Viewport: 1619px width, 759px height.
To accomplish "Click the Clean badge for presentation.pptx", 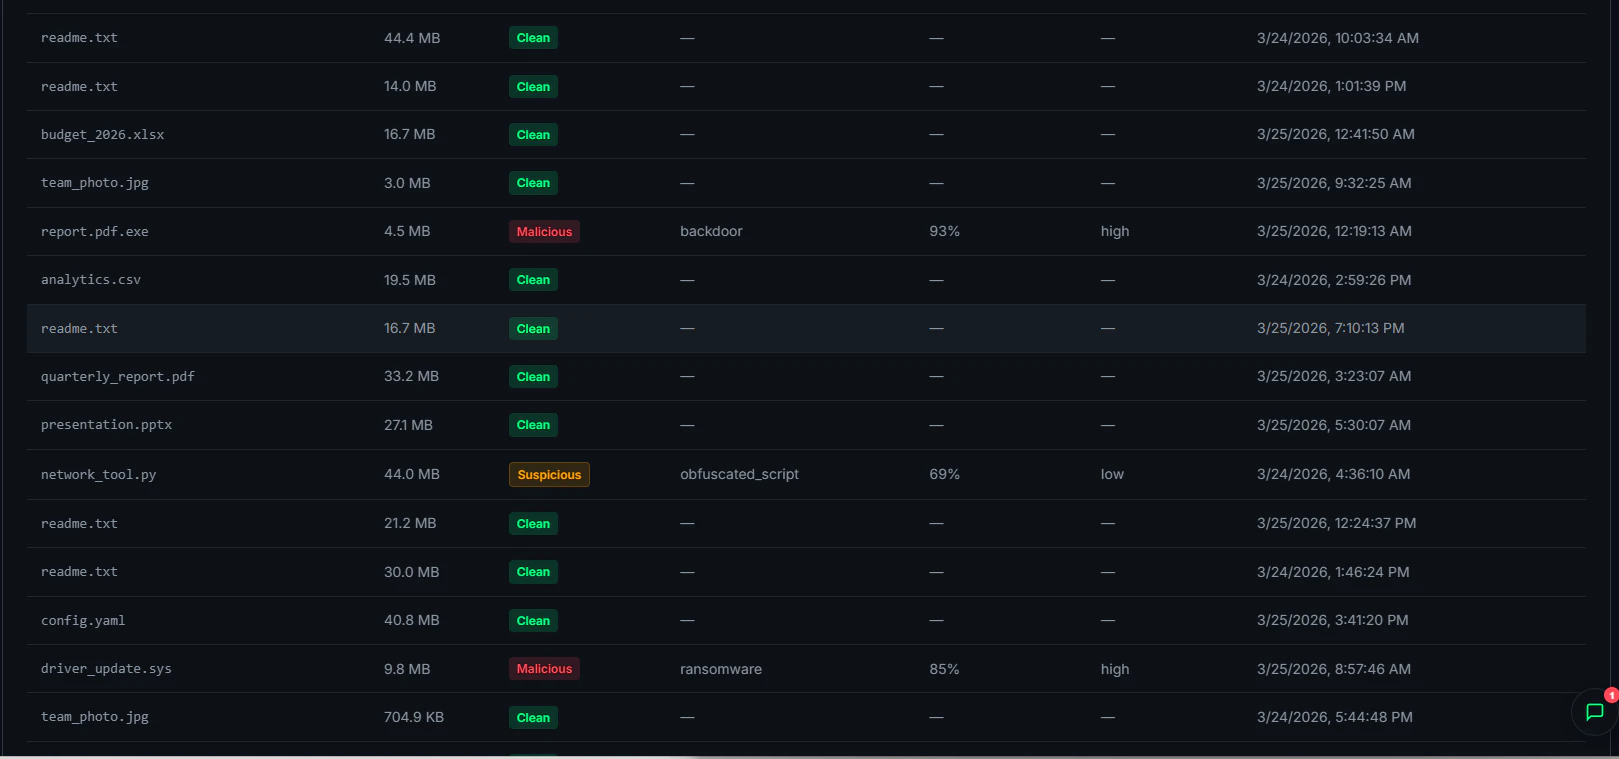I will coord(533,425).
